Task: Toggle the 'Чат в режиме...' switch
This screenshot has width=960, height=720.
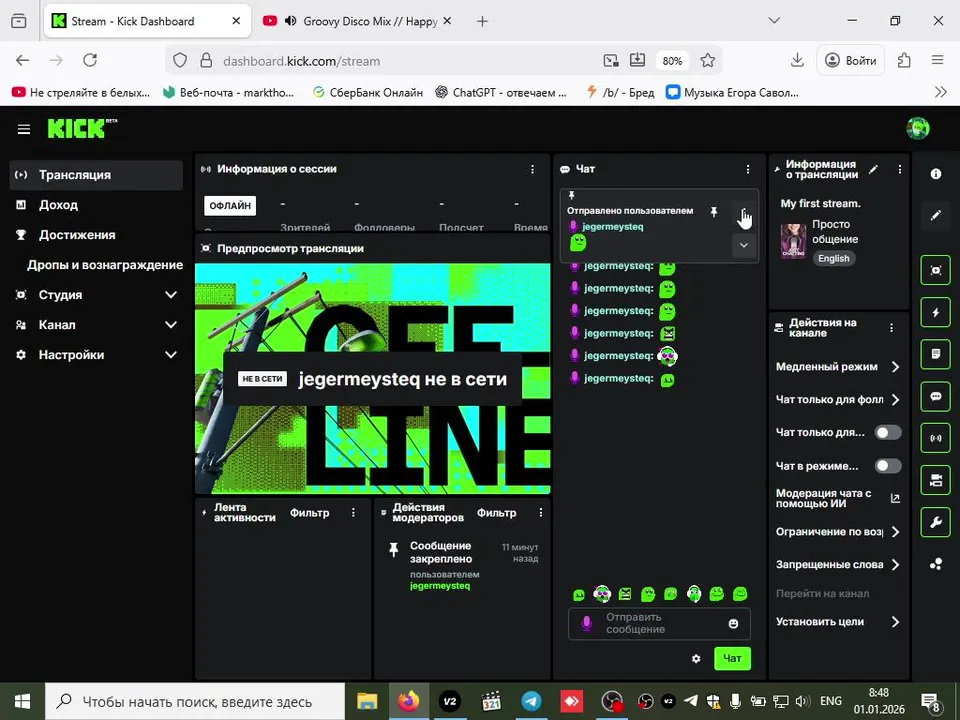Action: tap(888, 466)
